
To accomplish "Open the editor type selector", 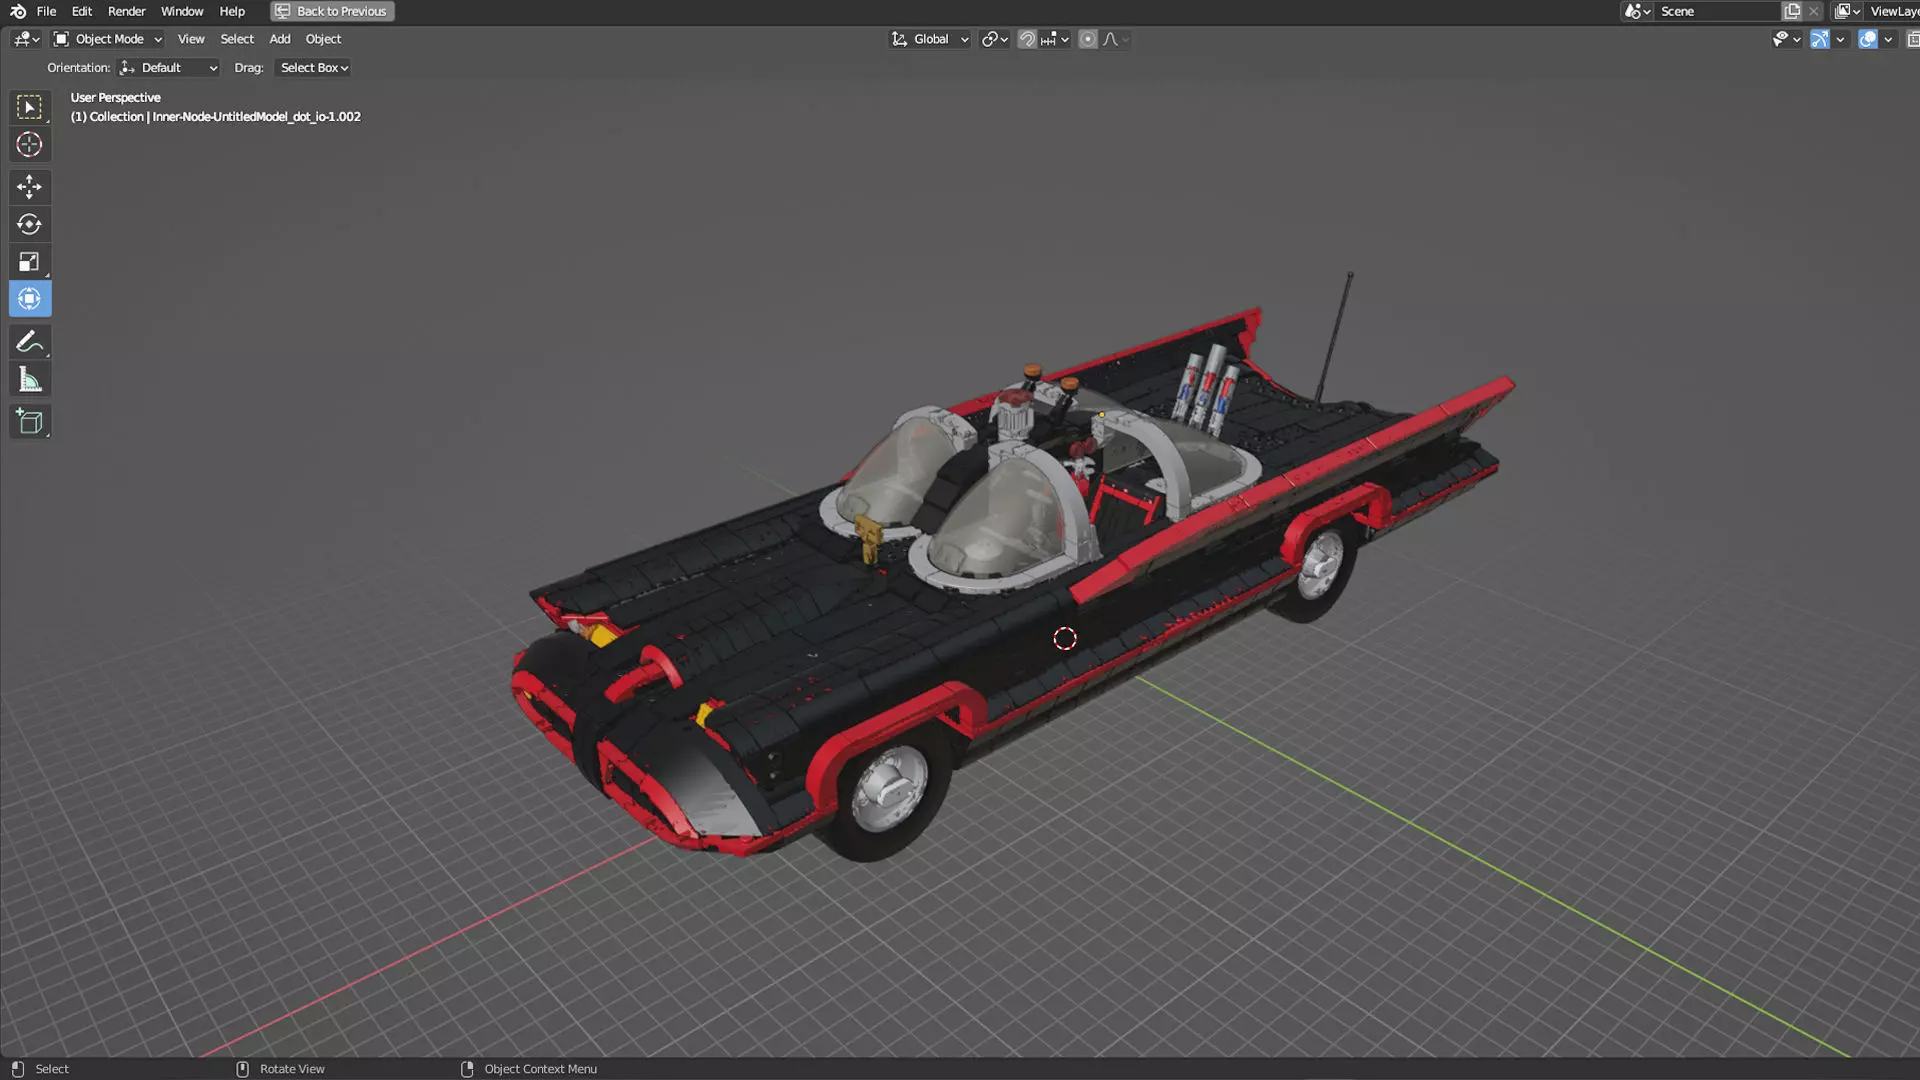I will coord(26,39).
